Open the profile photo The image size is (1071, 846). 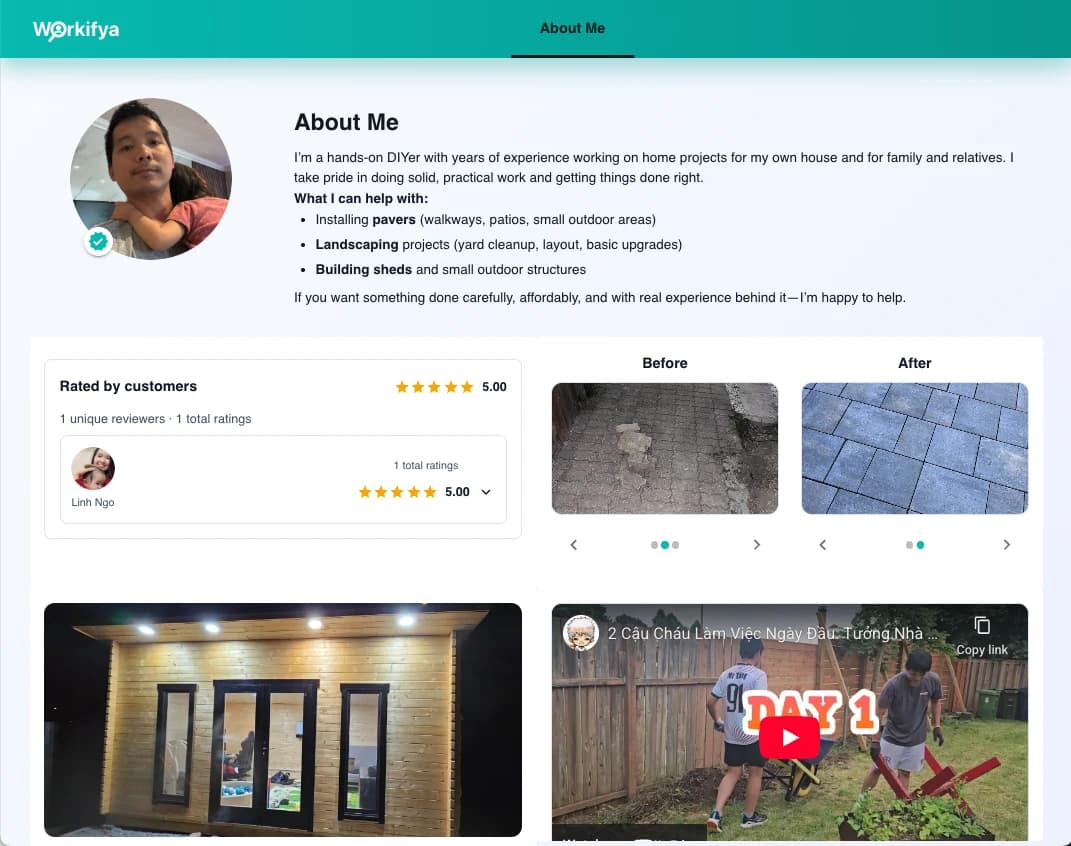[x=151, y=179]
